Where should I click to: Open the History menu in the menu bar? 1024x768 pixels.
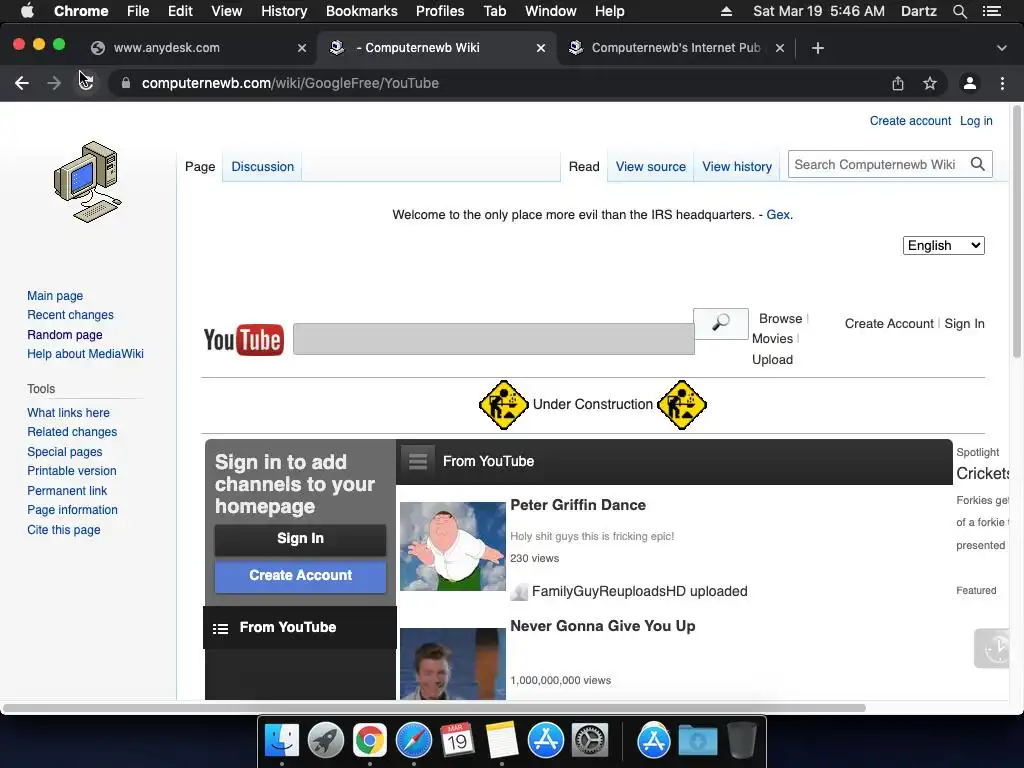(x=284, y=11)
